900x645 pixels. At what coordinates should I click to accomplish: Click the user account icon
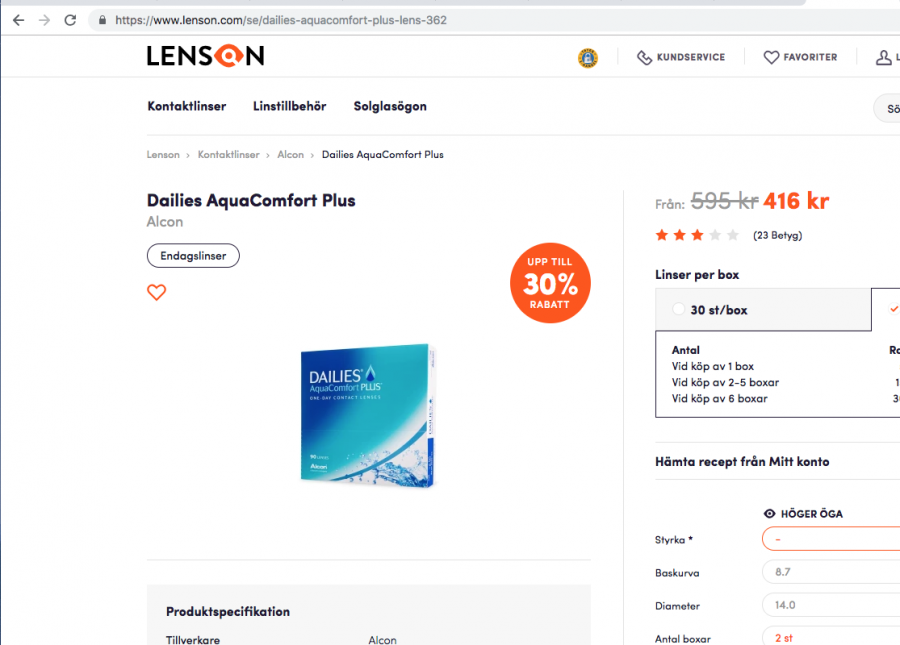884,58
